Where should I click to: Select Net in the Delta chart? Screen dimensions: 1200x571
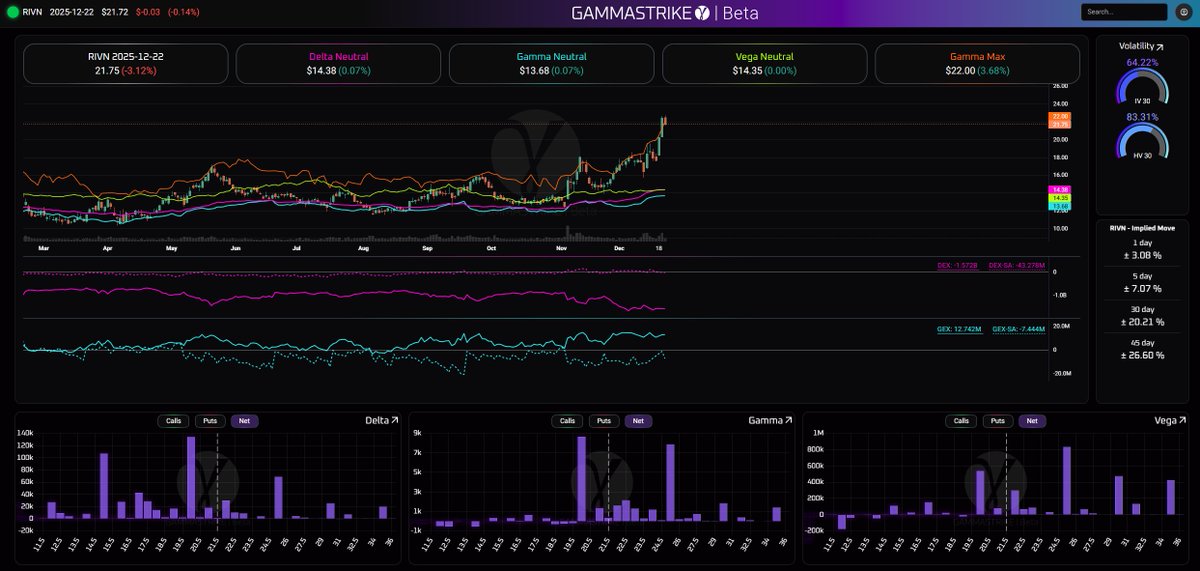244,421
